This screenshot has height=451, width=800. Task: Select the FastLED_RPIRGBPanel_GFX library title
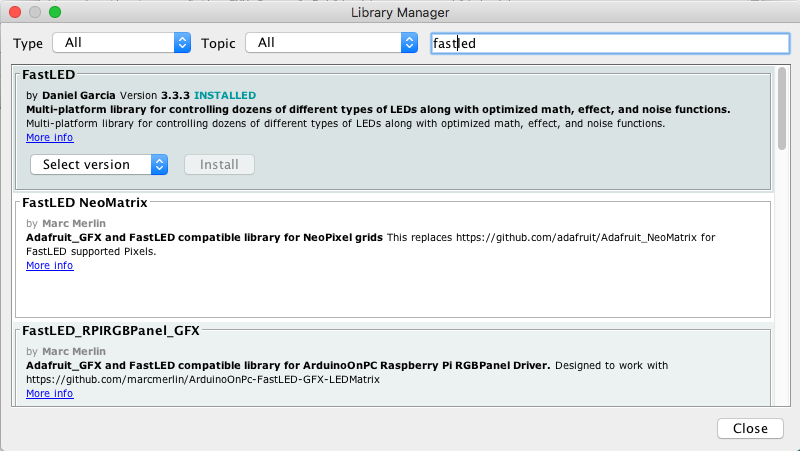click(111, 331)
